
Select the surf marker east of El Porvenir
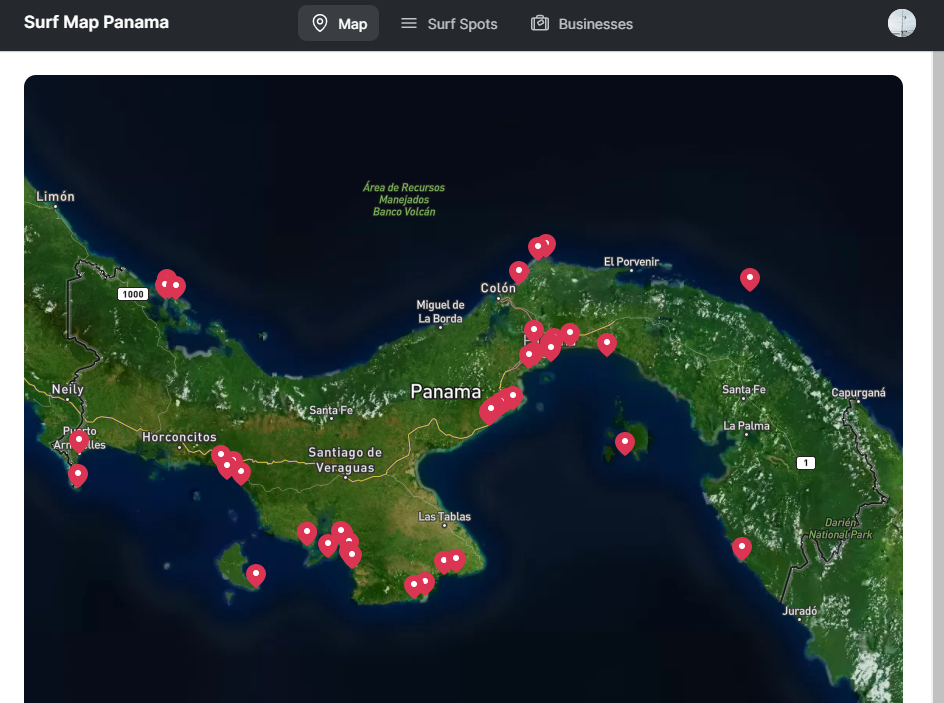(x=749, y=279)
